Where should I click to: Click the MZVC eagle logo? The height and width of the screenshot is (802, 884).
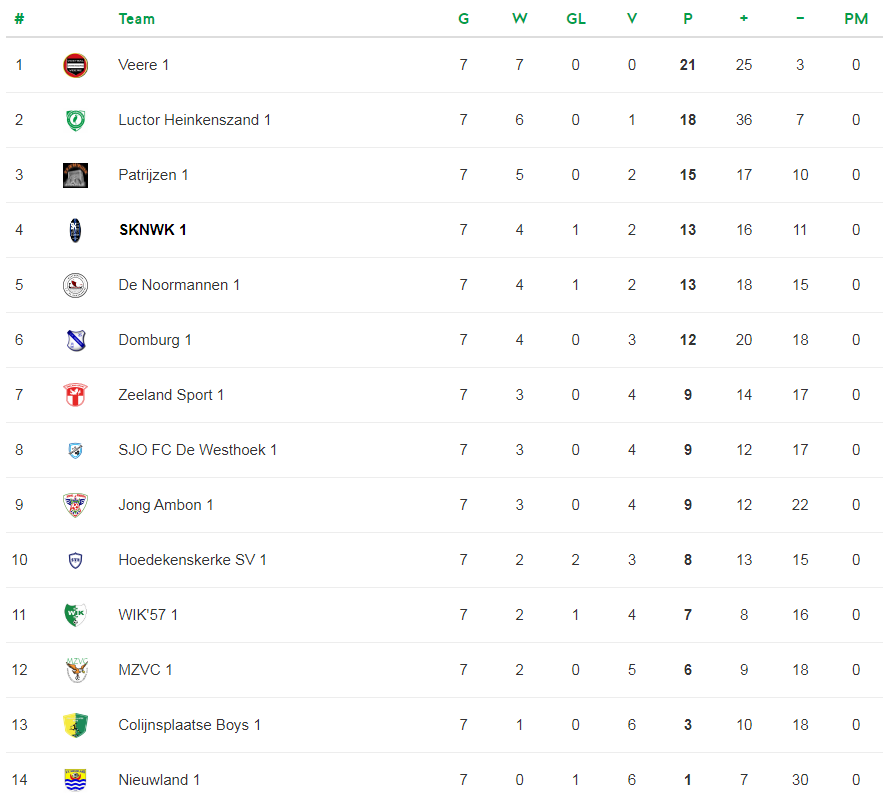(76, 670)
